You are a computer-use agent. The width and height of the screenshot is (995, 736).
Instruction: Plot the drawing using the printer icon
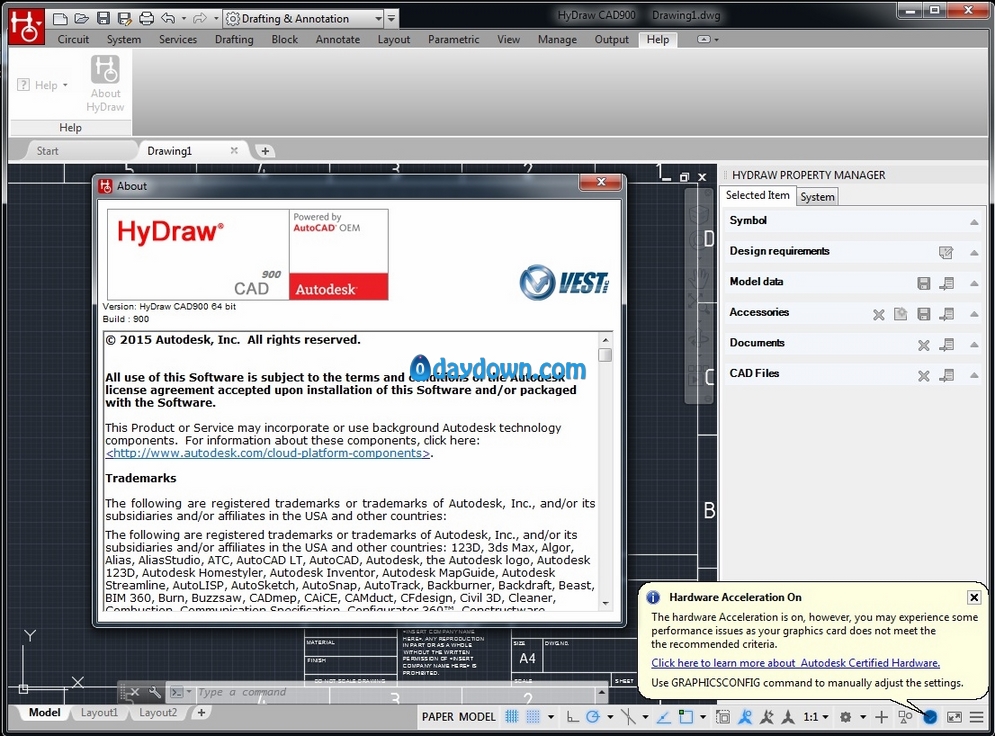click(147, 18)
